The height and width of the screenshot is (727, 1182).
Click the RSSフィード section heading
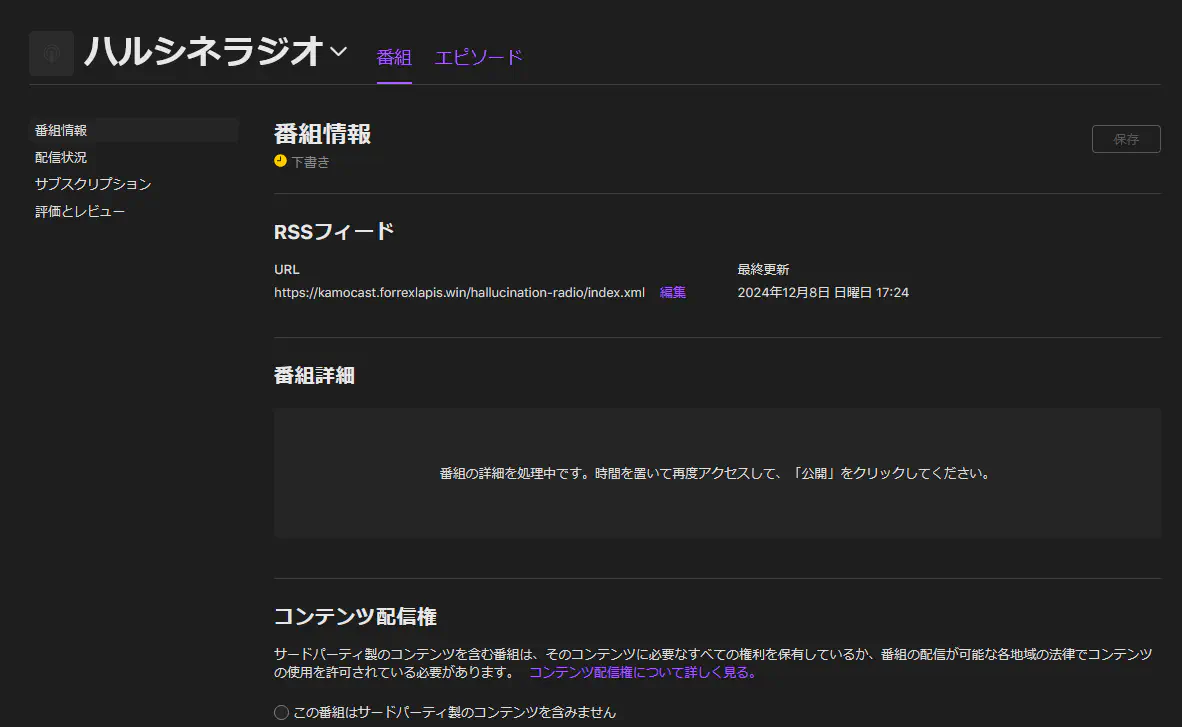tap(334, 232)
